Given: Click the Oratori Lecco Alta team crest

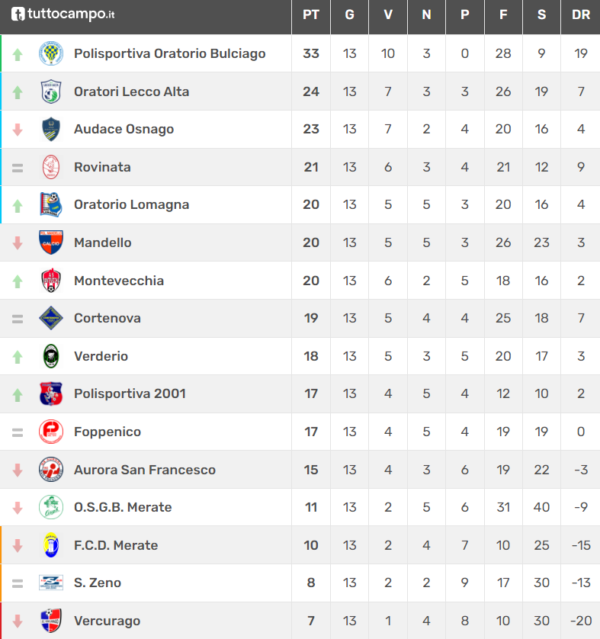Looking at the screenshot, I should point(51,91).
